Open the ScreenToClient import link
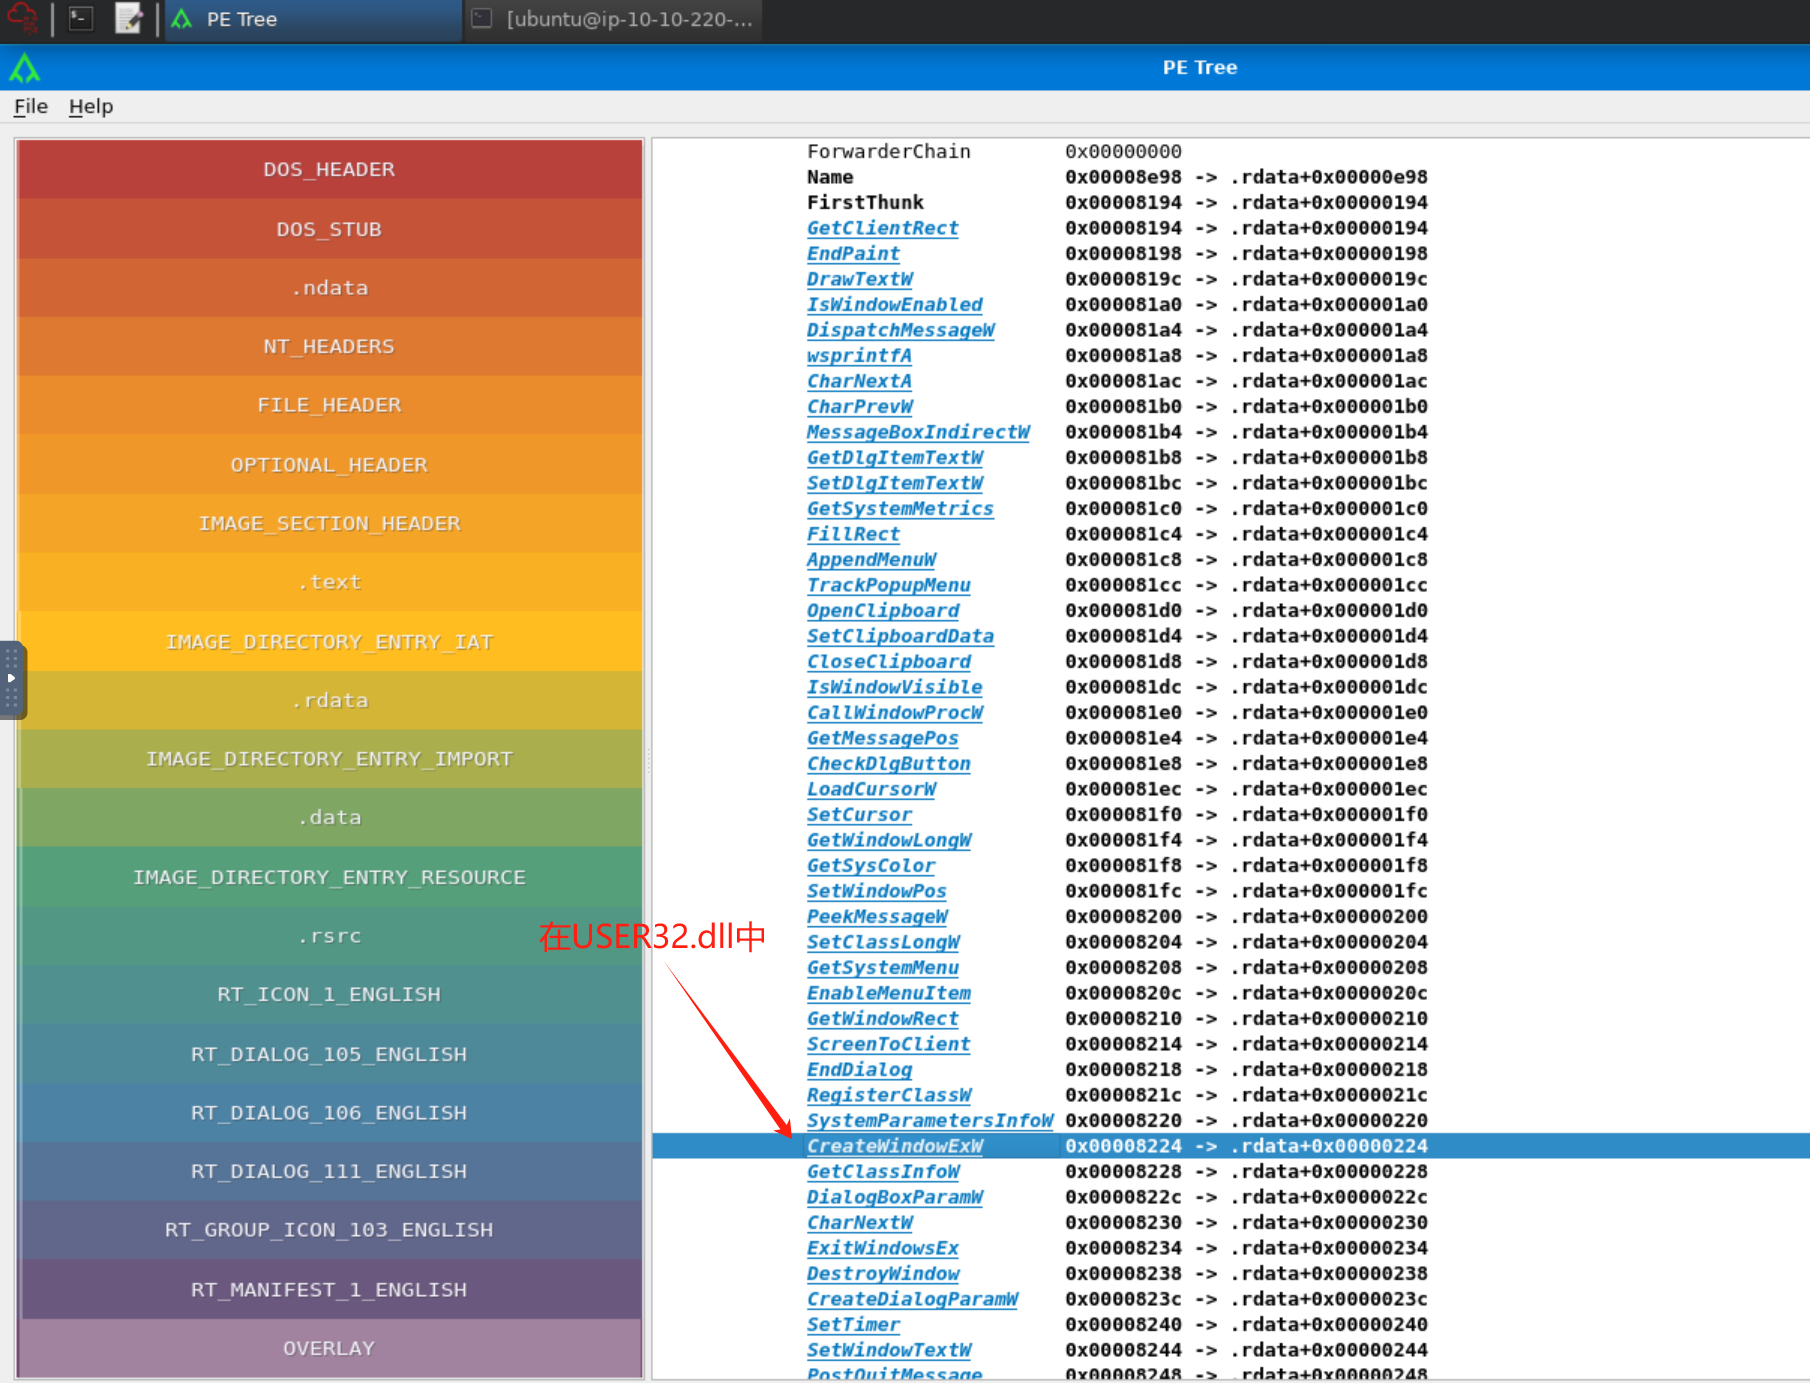The image size is (1810, 1383). (888, 1044)
